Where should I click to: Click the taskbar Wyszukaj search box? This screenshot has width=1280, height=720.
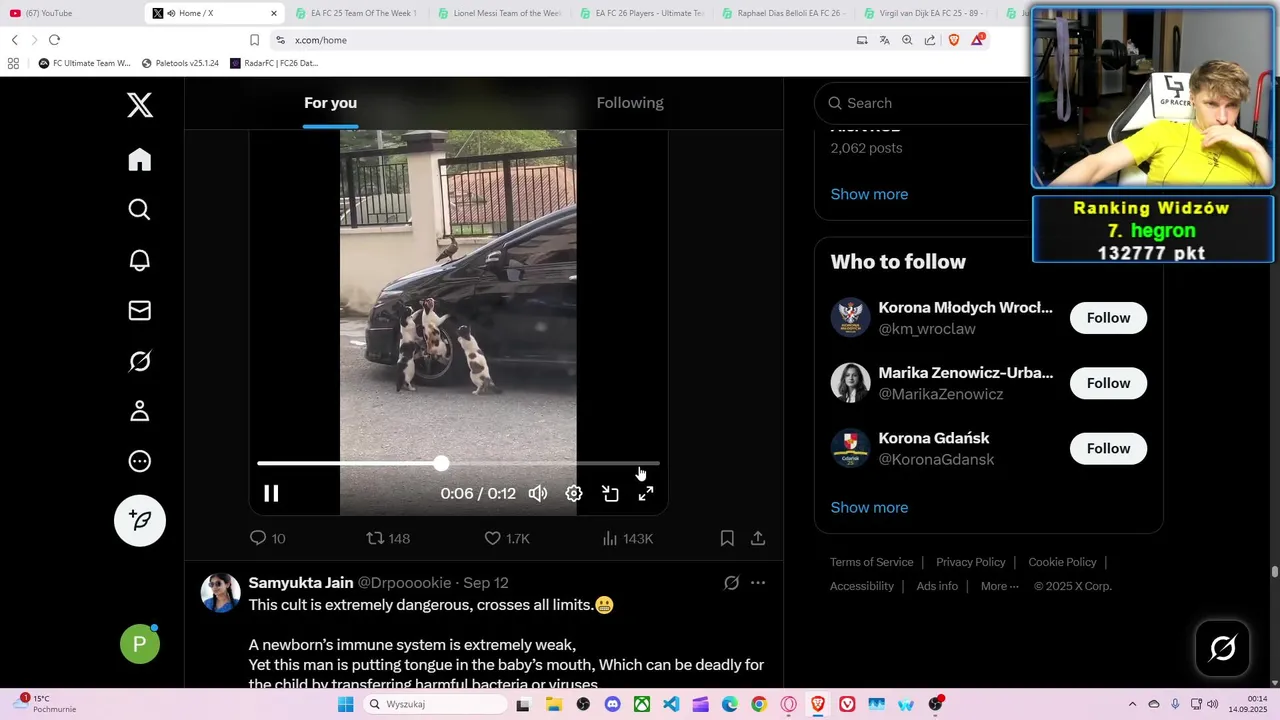(433, 704)
